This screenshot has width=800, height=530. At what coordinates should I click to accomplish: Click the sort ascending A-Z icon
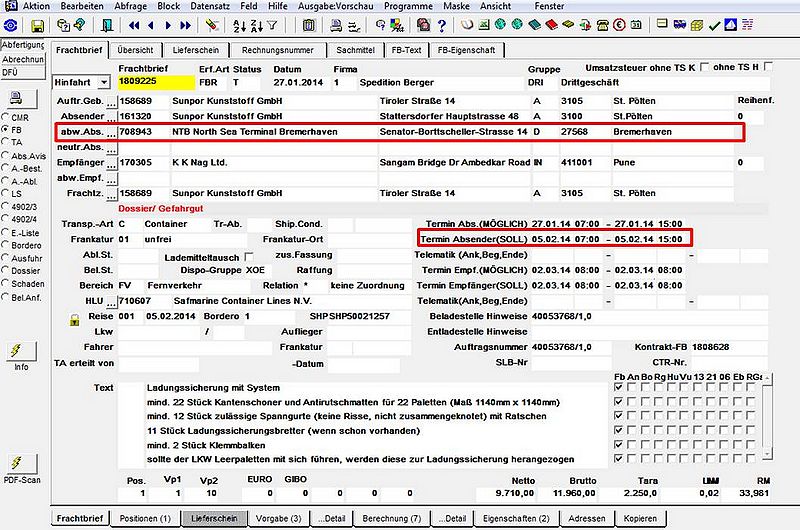[239, 26]
